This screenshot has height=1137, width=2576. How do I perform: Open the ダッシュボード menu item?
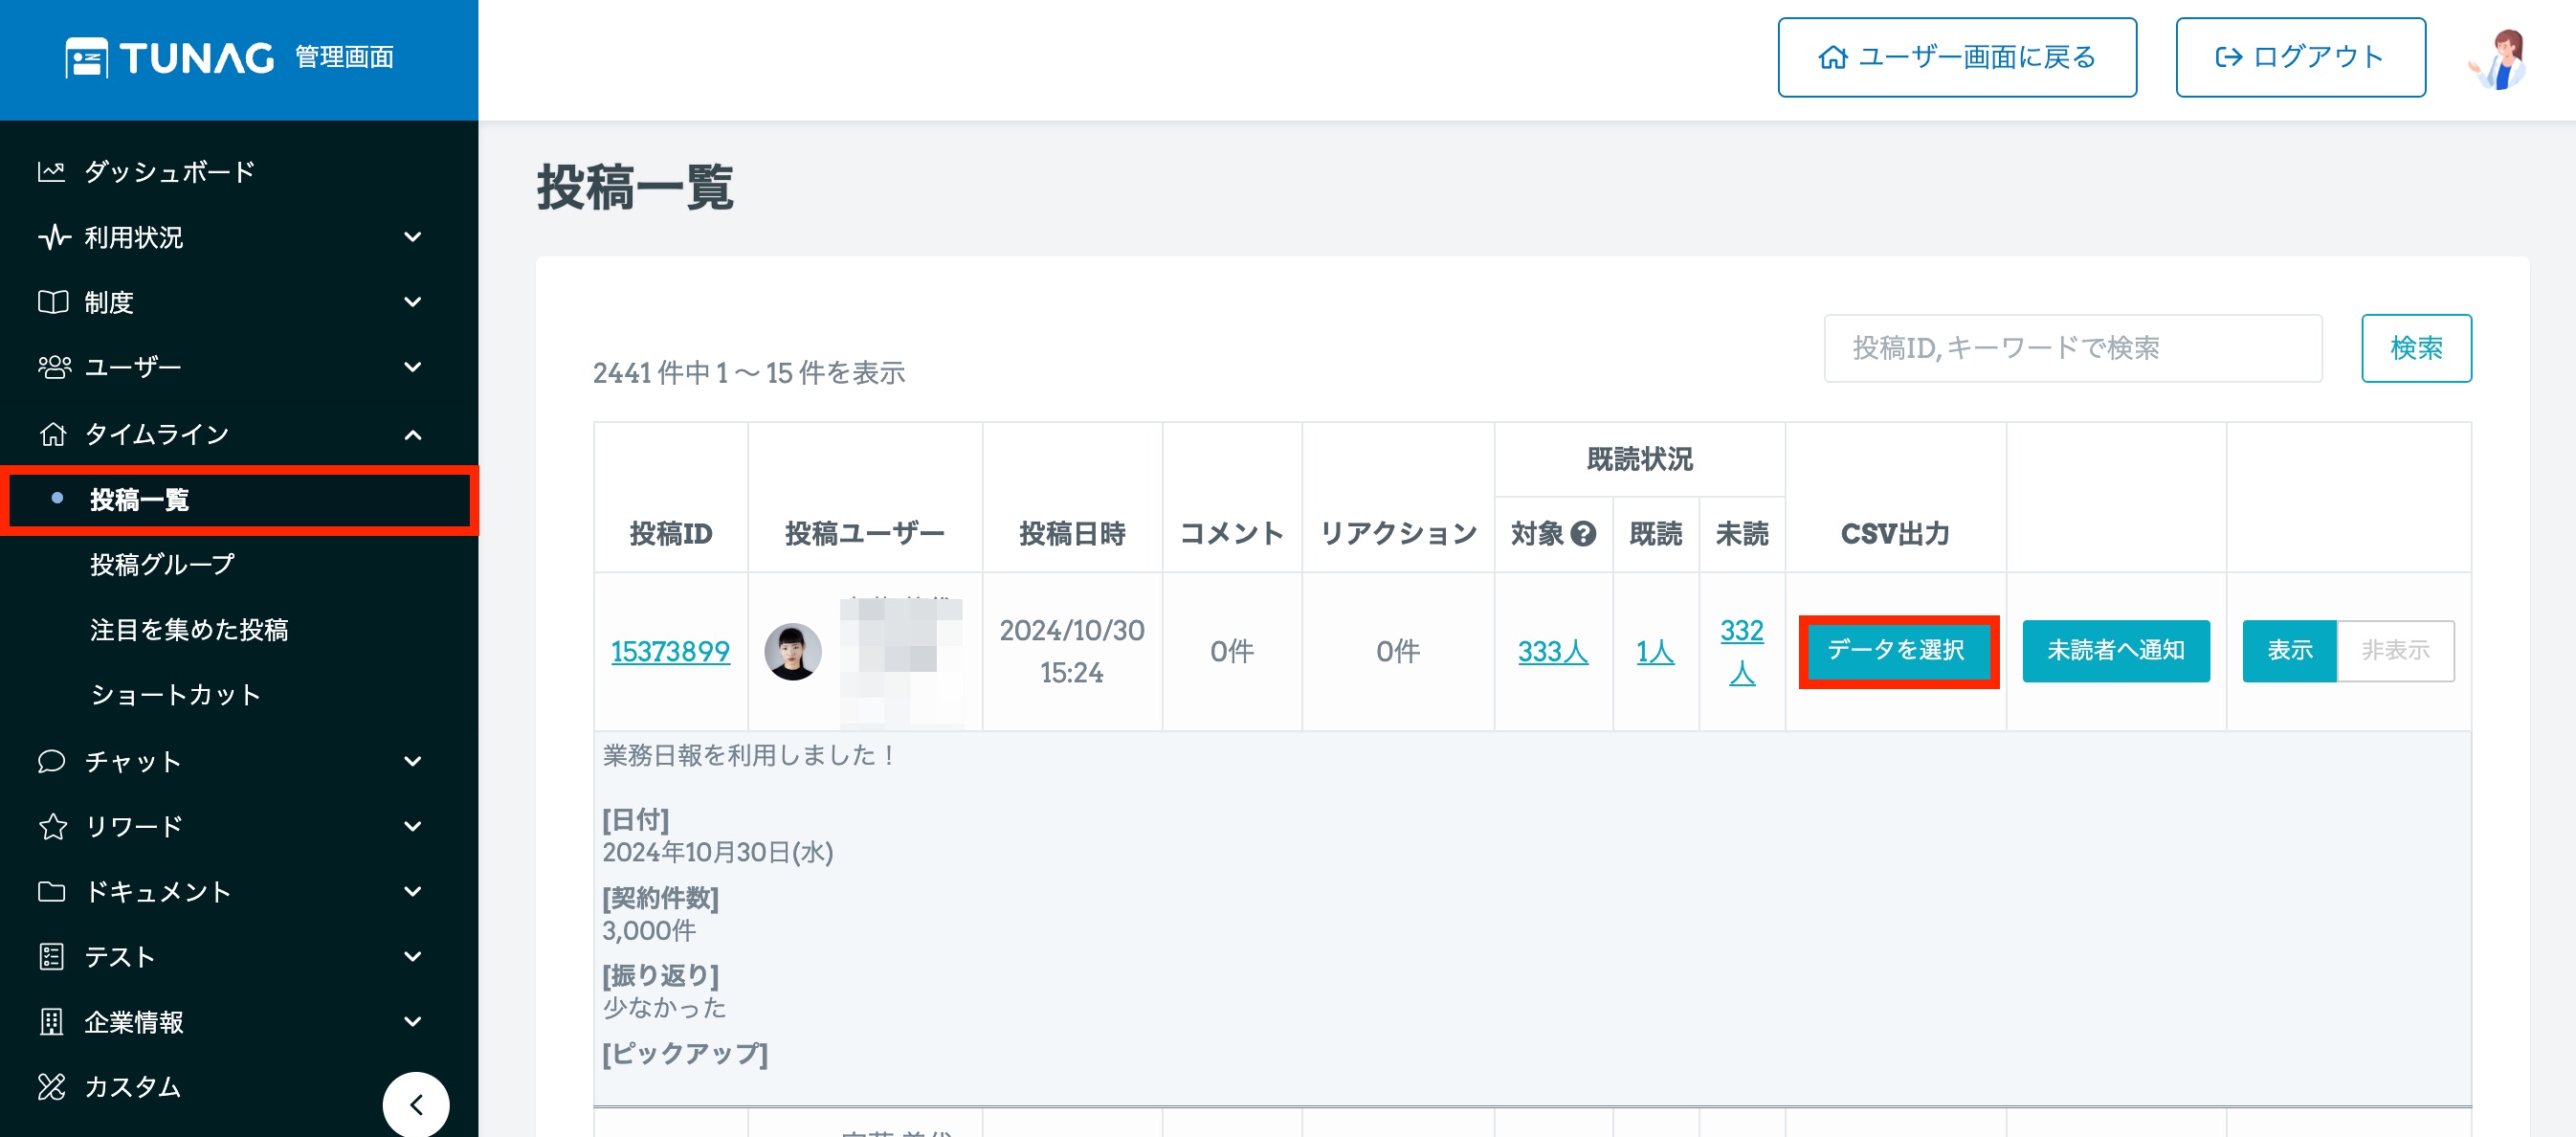(x=170, y=172)
